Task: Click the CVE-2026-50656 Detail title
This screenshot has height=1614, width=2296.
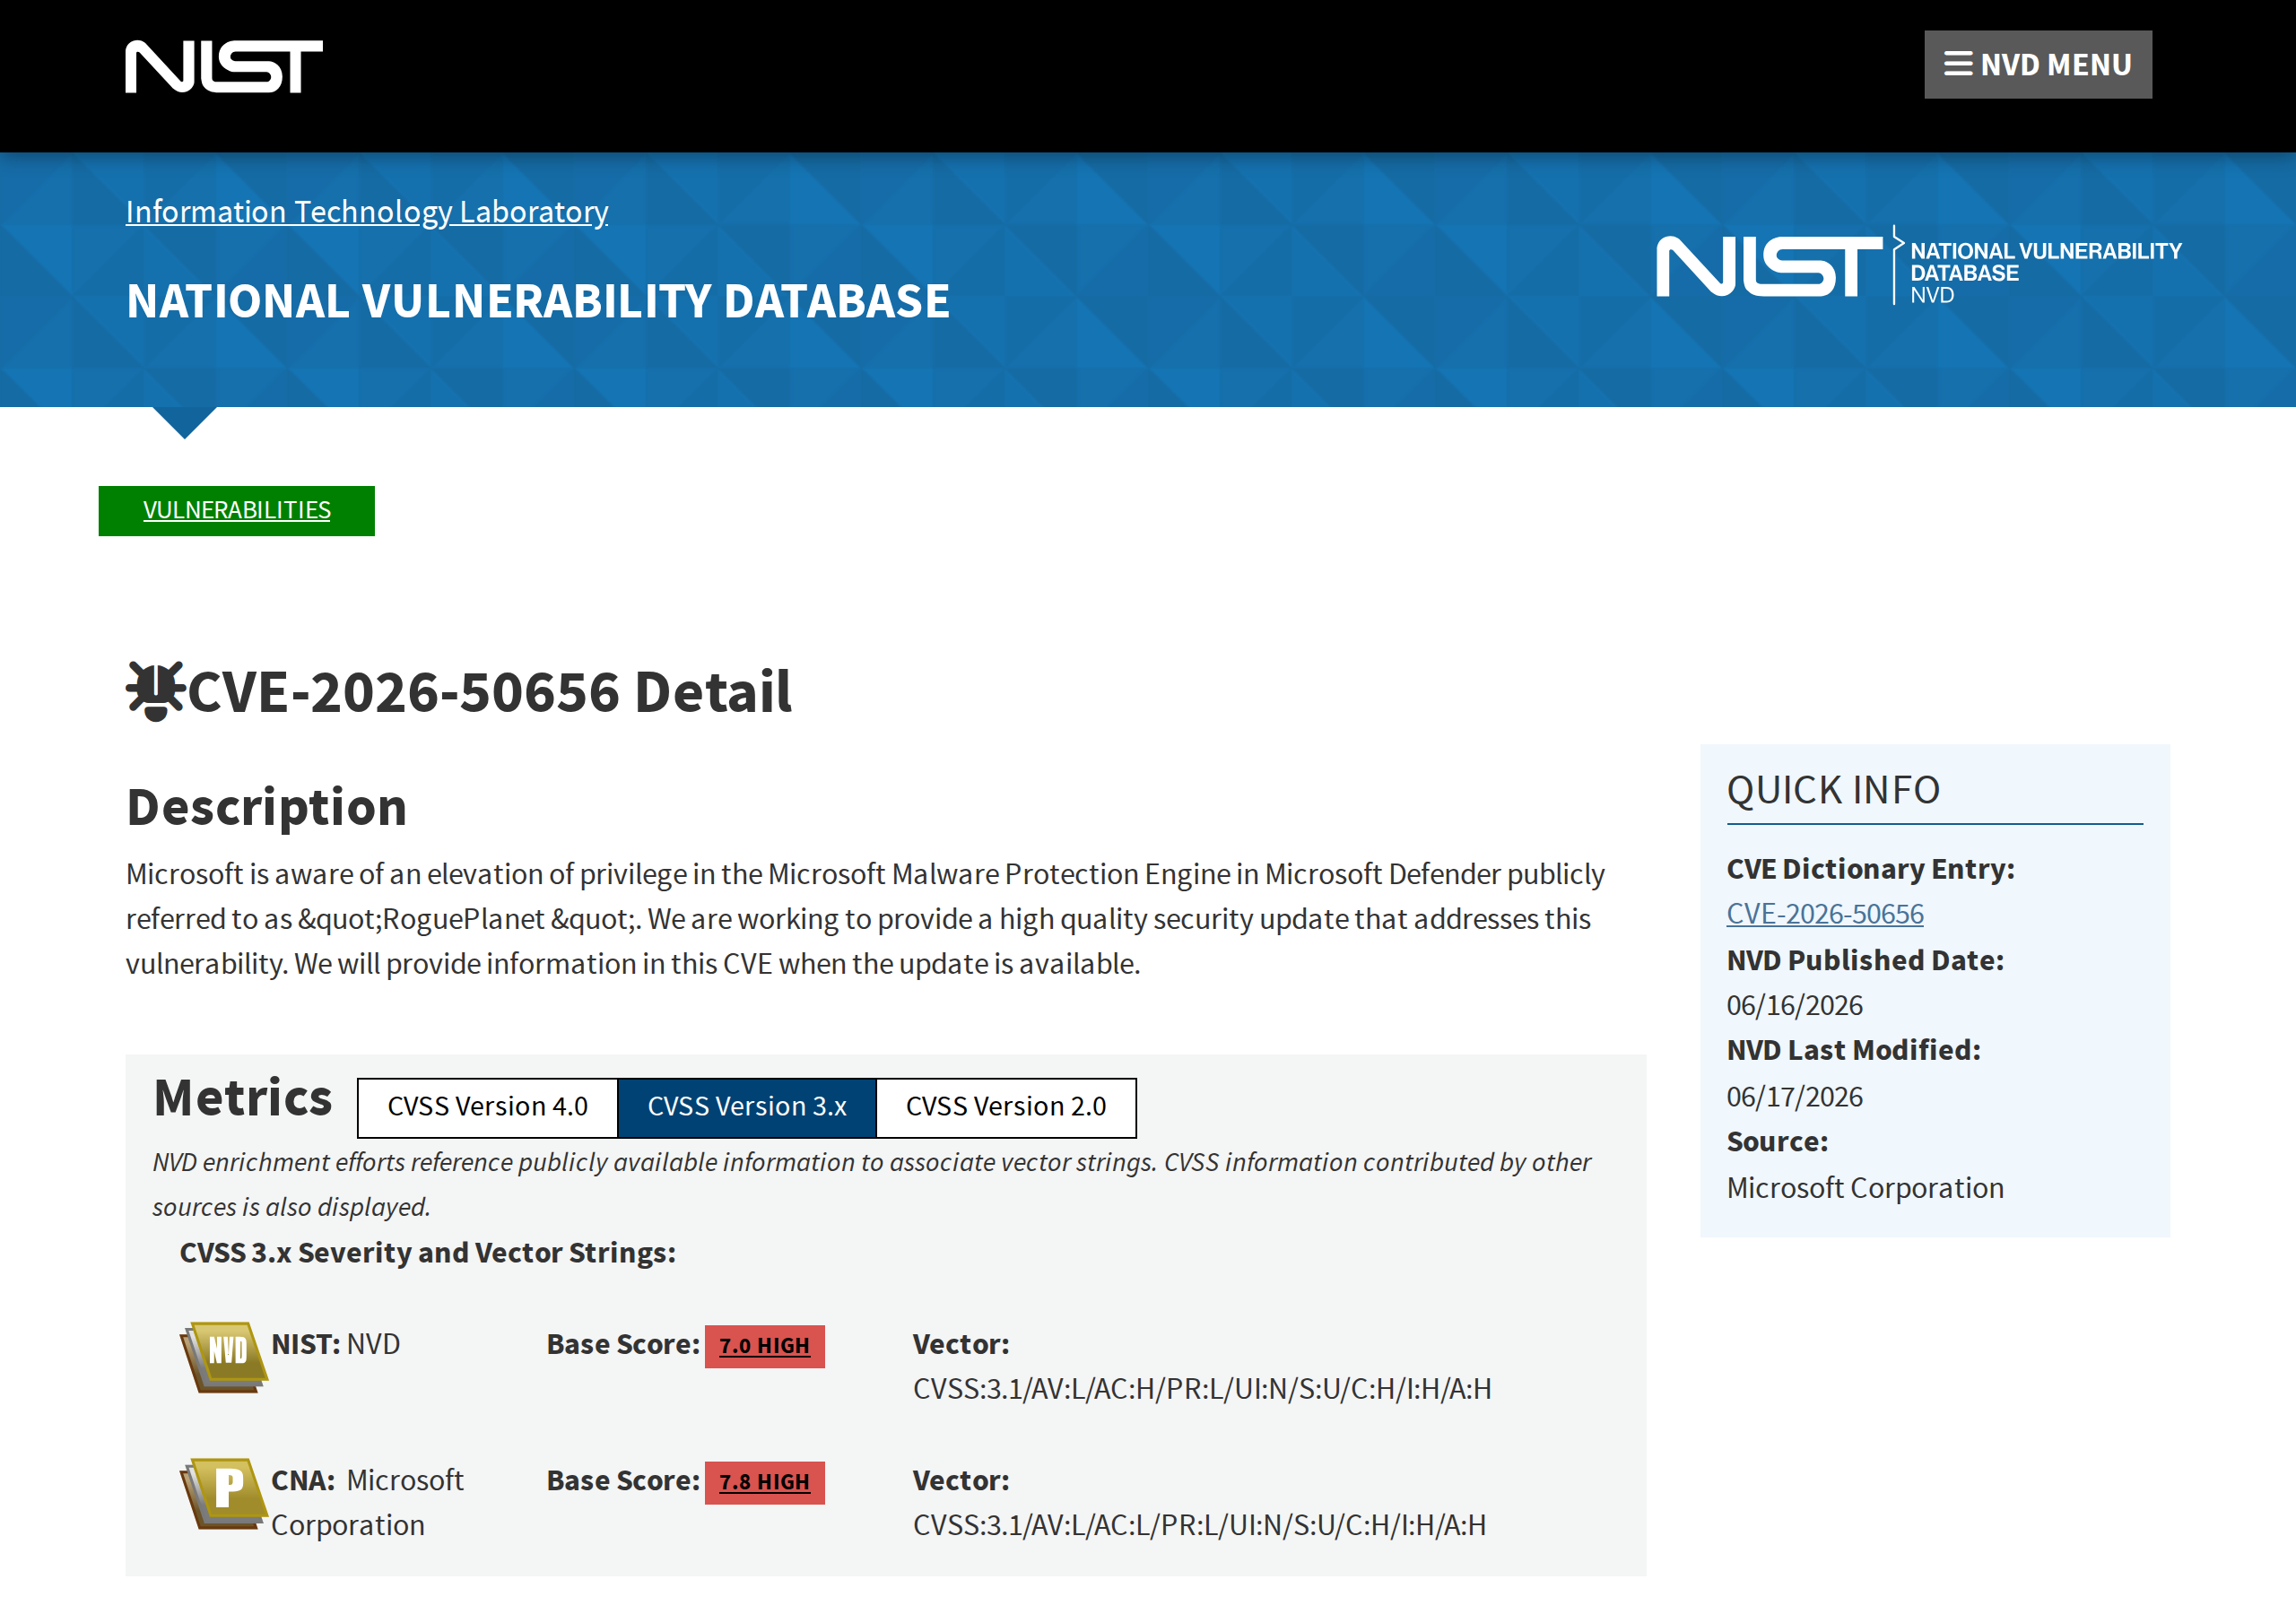Action: coord(490,691)
